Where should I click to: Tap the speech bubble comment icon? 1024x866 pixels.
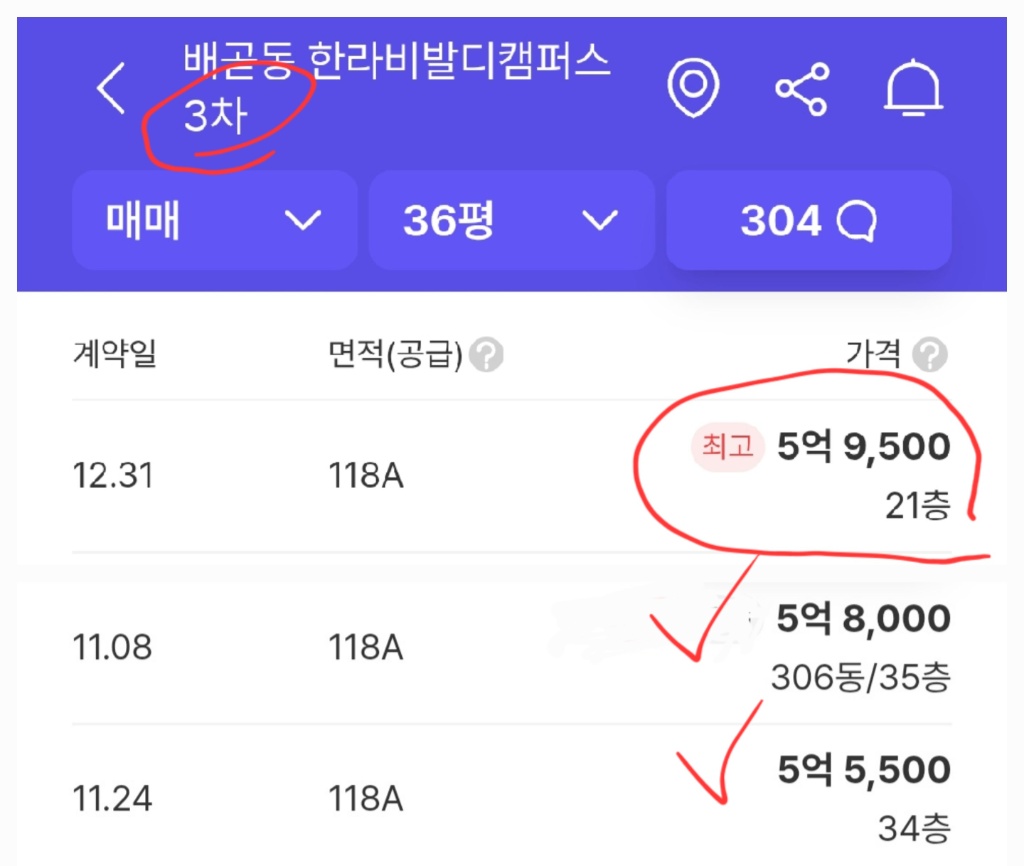(856, 221)
